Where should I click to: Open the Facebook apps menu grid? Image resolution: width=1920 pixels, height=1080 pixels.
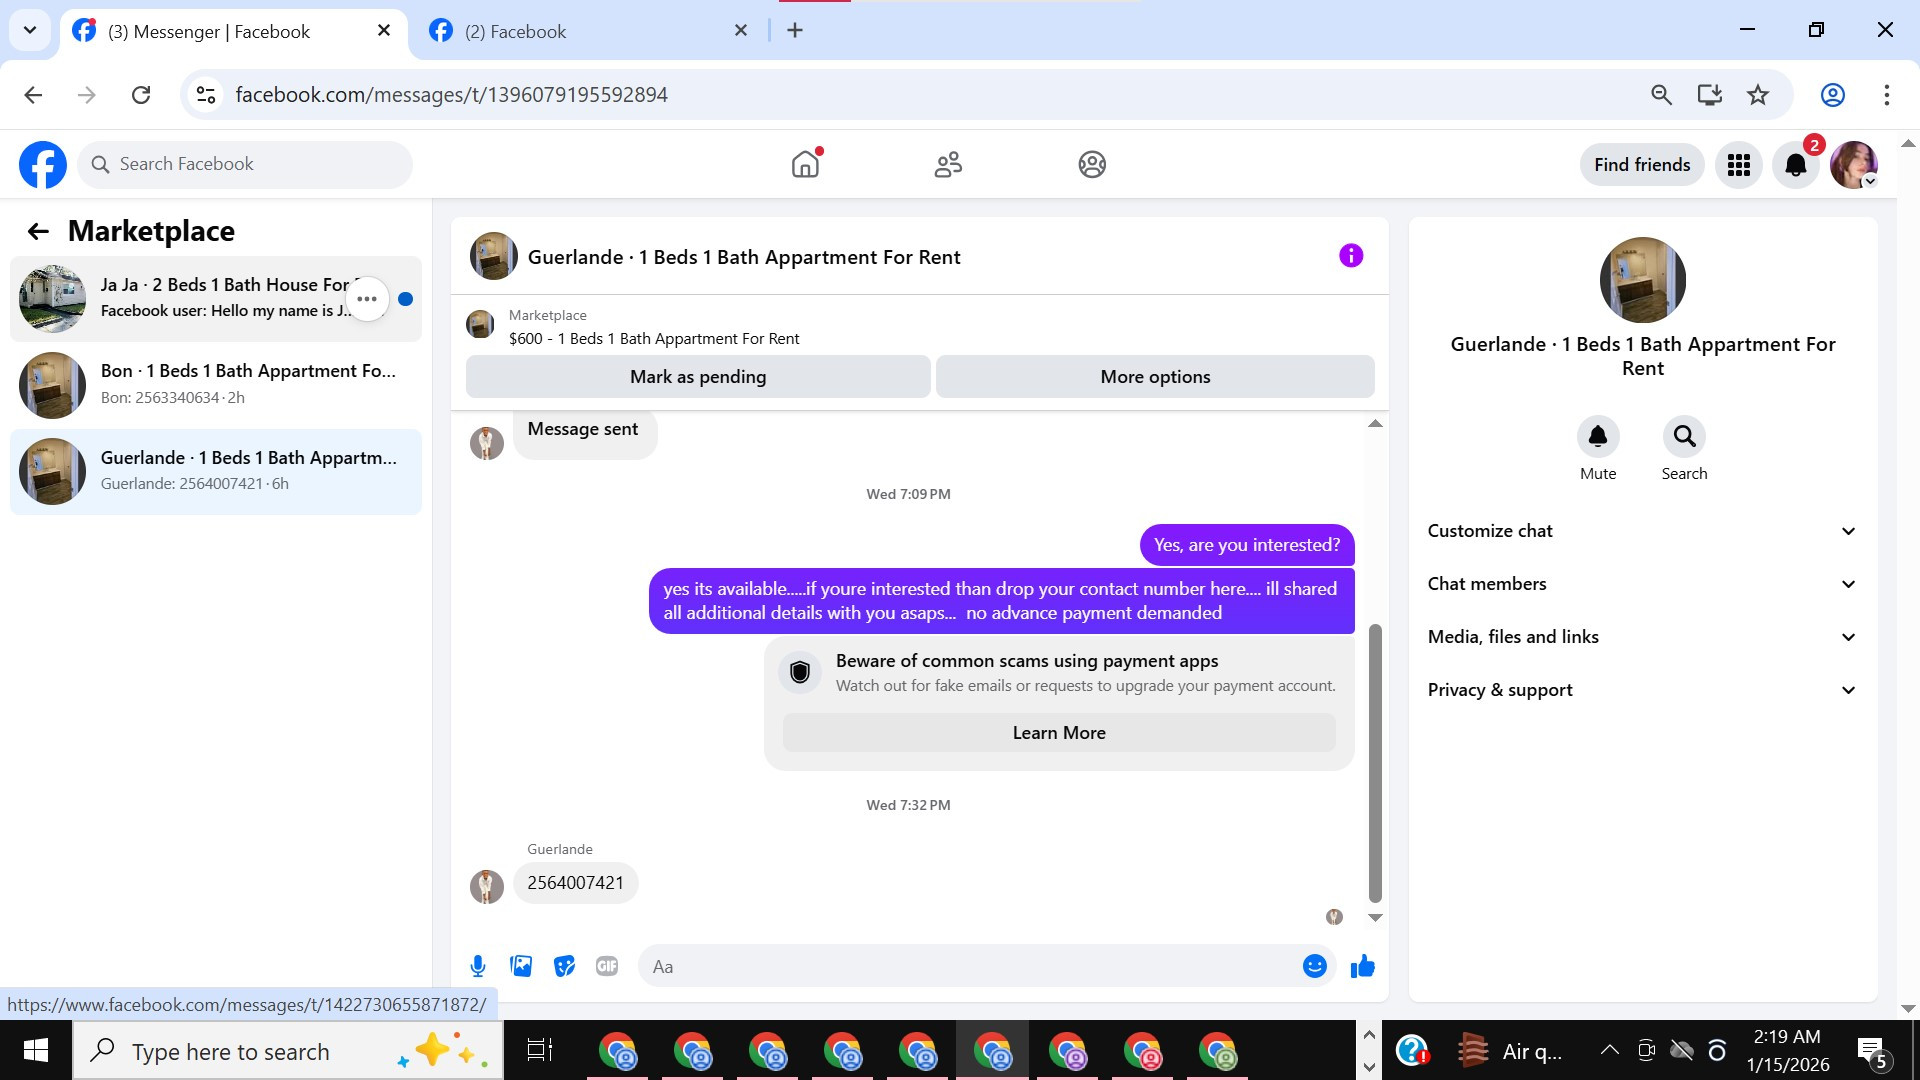click(x=1738, y=165)
